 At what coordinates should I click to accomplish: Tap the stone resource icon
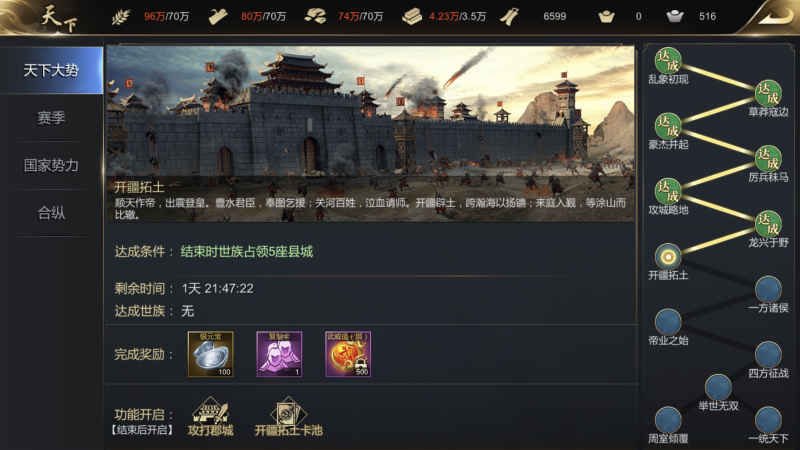coord(315,17)
